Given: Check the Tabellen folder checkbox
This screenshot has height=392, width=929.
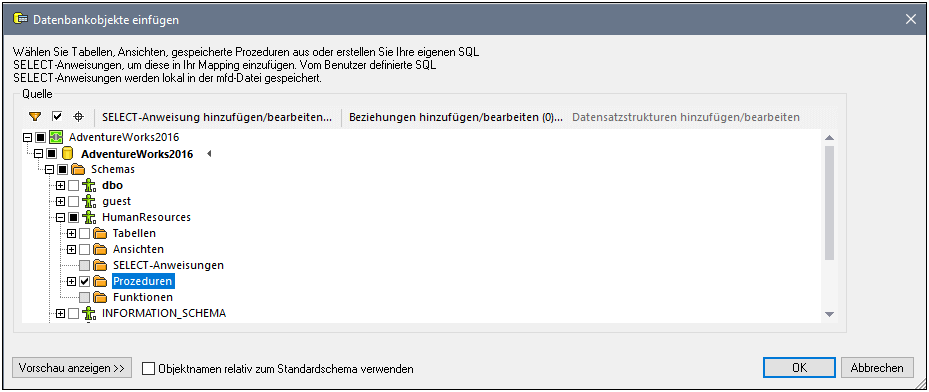Looking at the screenshot, I should click(84, 233).
